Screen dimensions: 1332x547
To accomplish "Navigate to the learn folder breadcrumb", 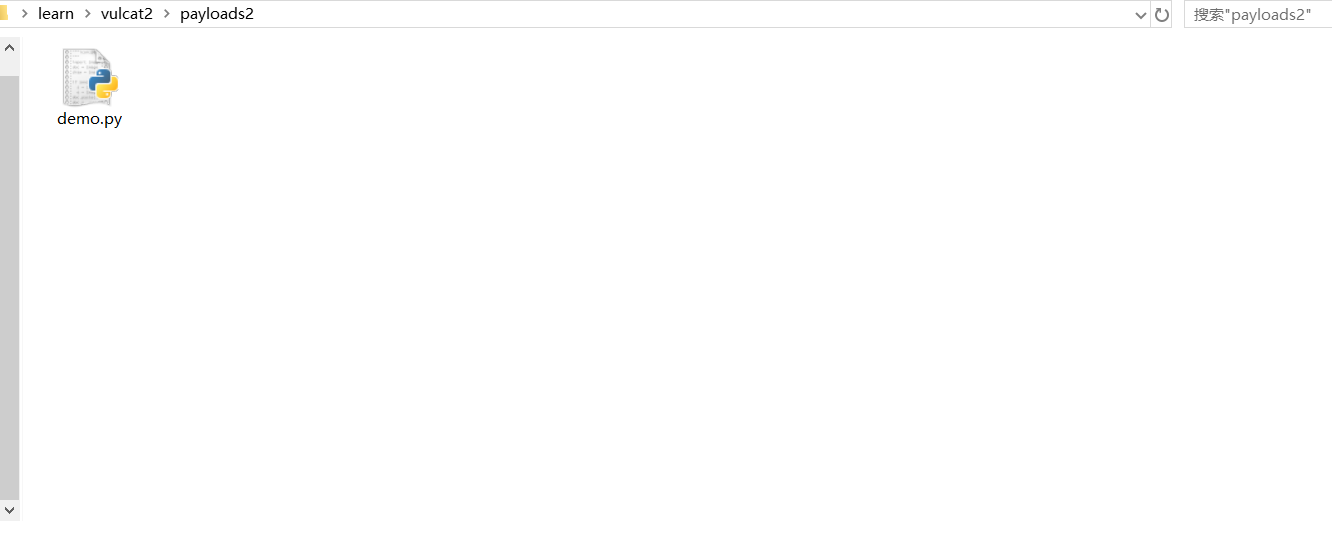I will pos(56,14).
